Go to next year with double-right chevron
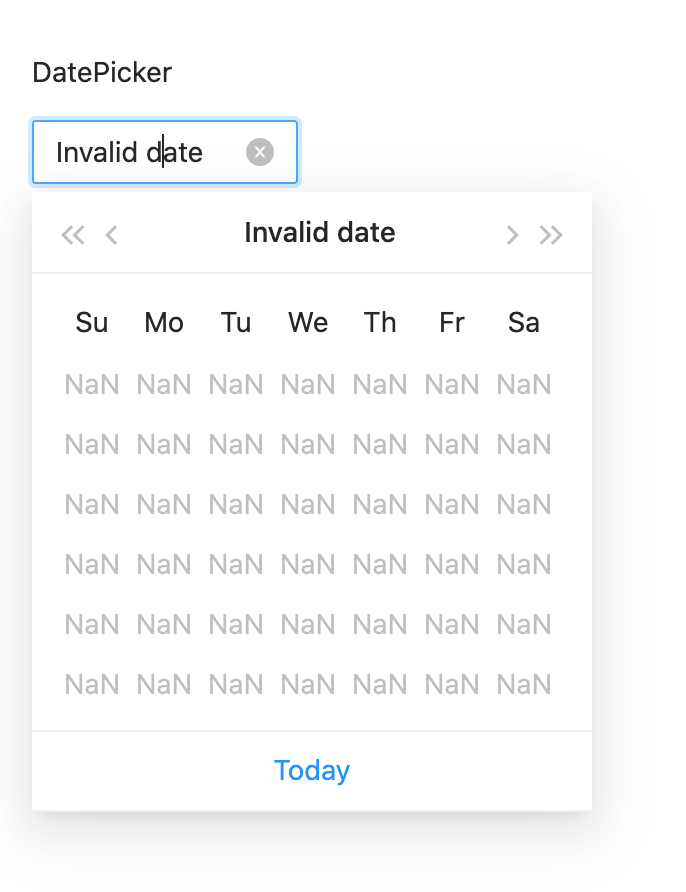Image resolution: width=686 pixels, height=892 pixels. tap(551, 234)
